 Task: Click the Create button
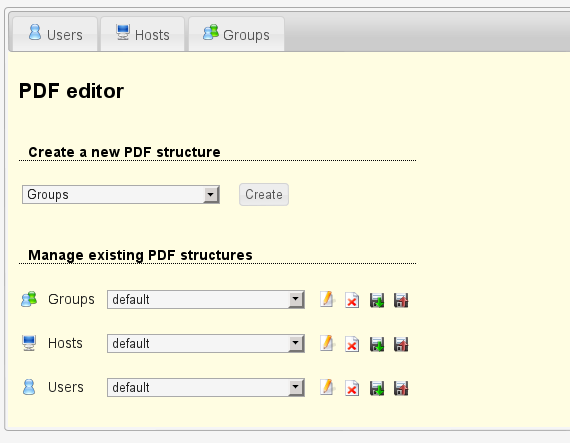(x=264, y=194)
